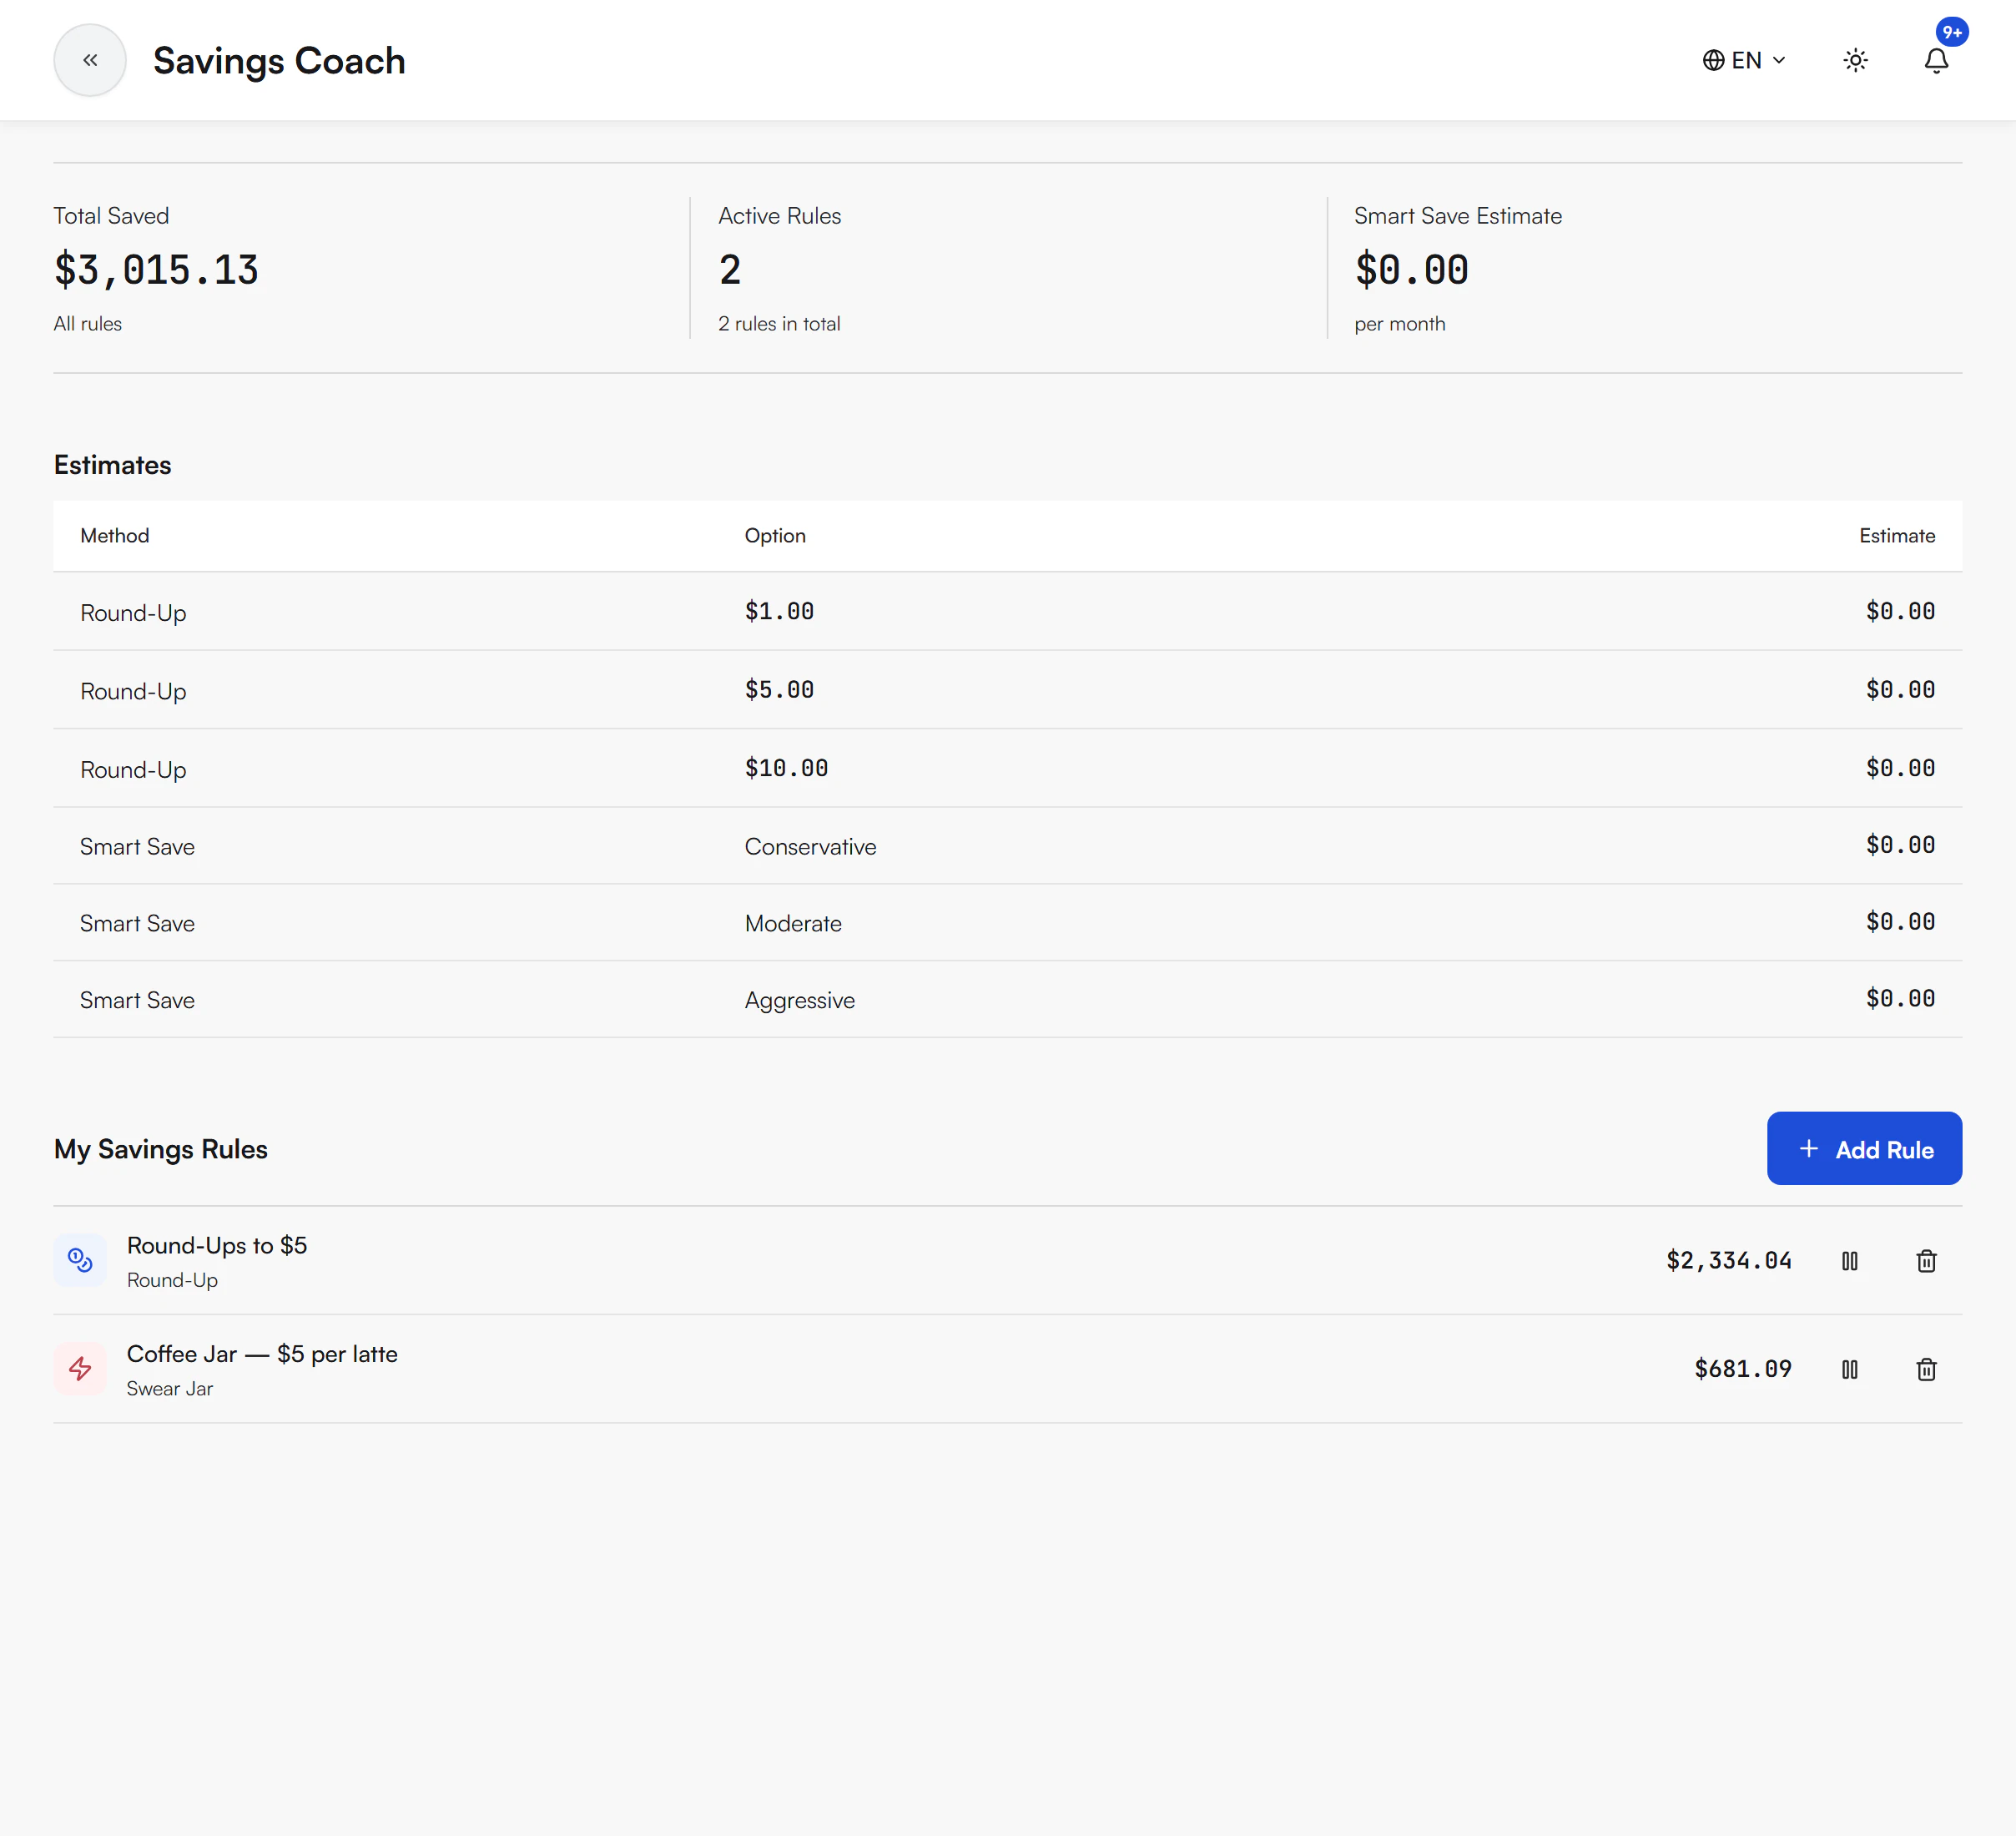Delete the Coffee Jar rule
Screen dimensions: 2016x1836
coord(1926,1369)
